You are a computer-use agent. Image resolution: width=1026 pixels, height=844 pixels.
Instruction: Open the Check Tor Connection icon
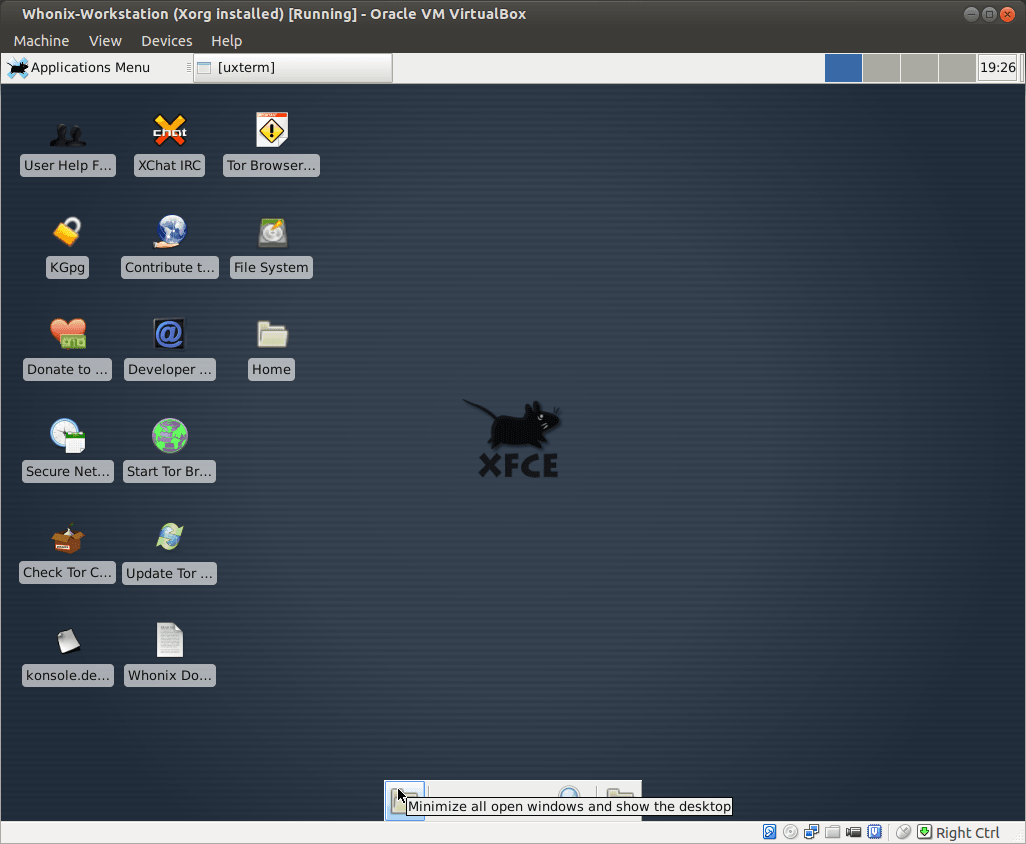point(67,538)
